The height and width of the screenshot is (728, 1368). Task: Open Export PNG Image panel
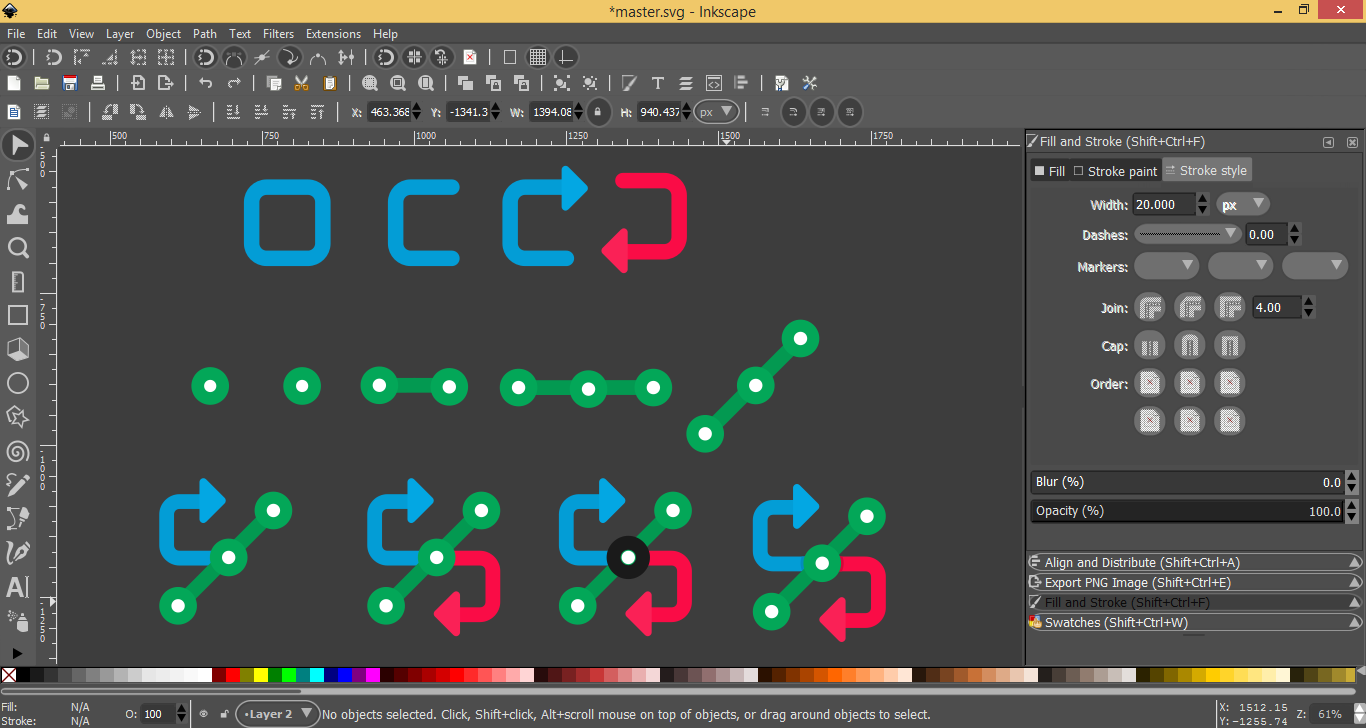click(1195, 583)
